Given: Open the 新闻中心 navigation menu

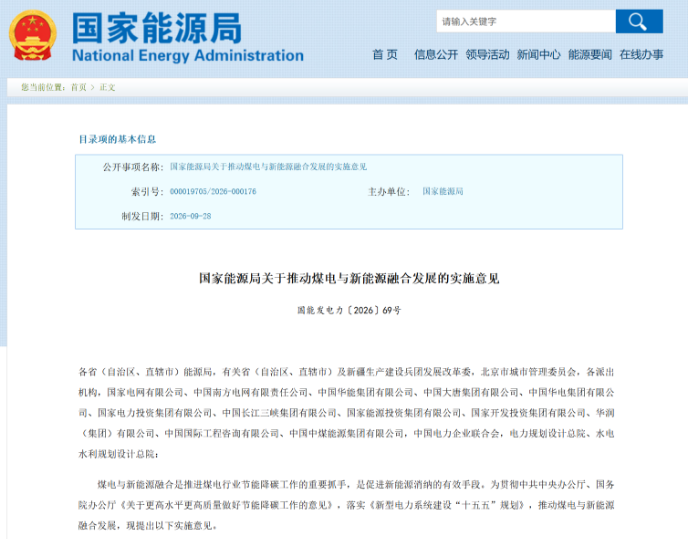Looking at the screenshot, I should (x=538, y=54).
